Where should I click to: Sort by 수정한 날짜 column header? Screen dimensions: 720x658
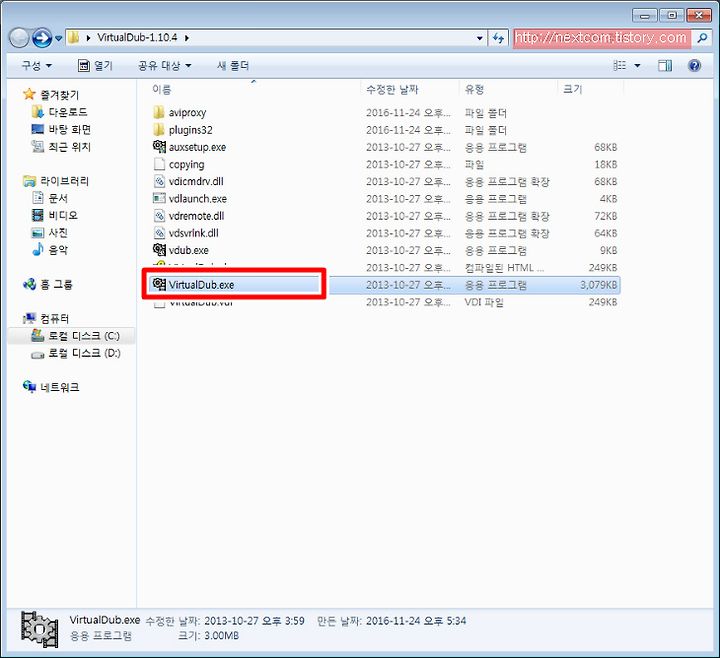click(392, 90)
